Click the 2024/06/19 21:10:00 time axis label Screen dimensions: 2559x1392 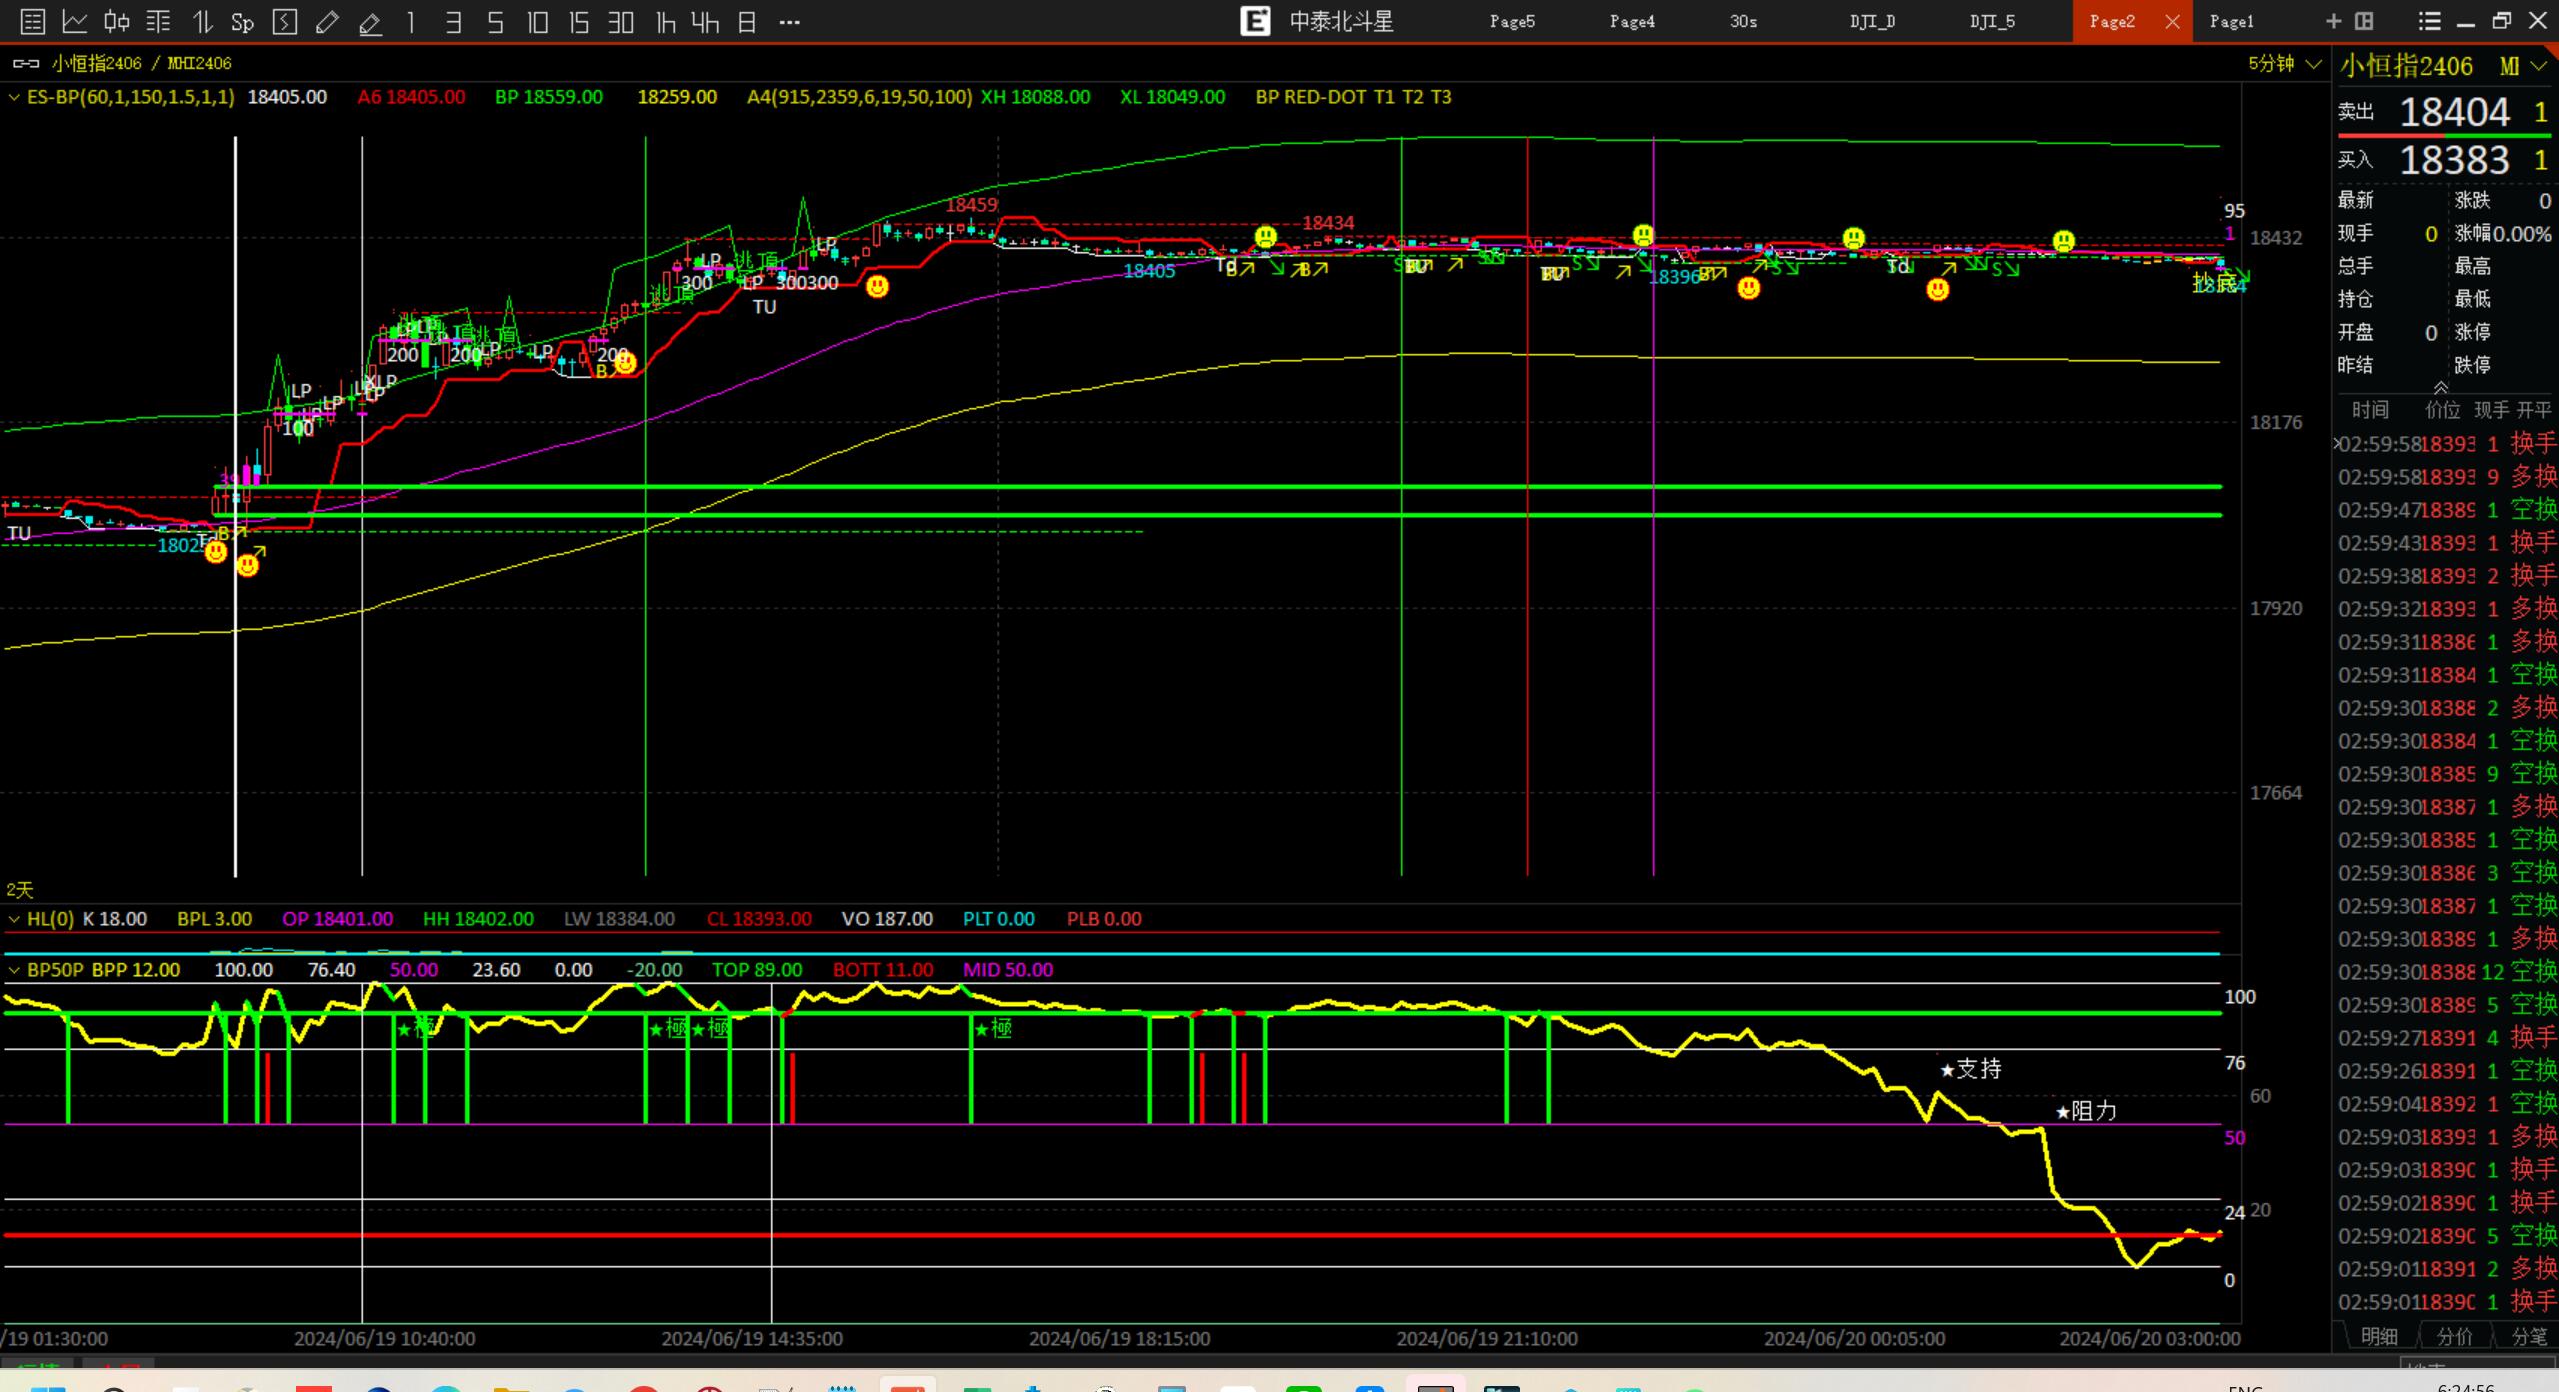click(1486, 1338)
